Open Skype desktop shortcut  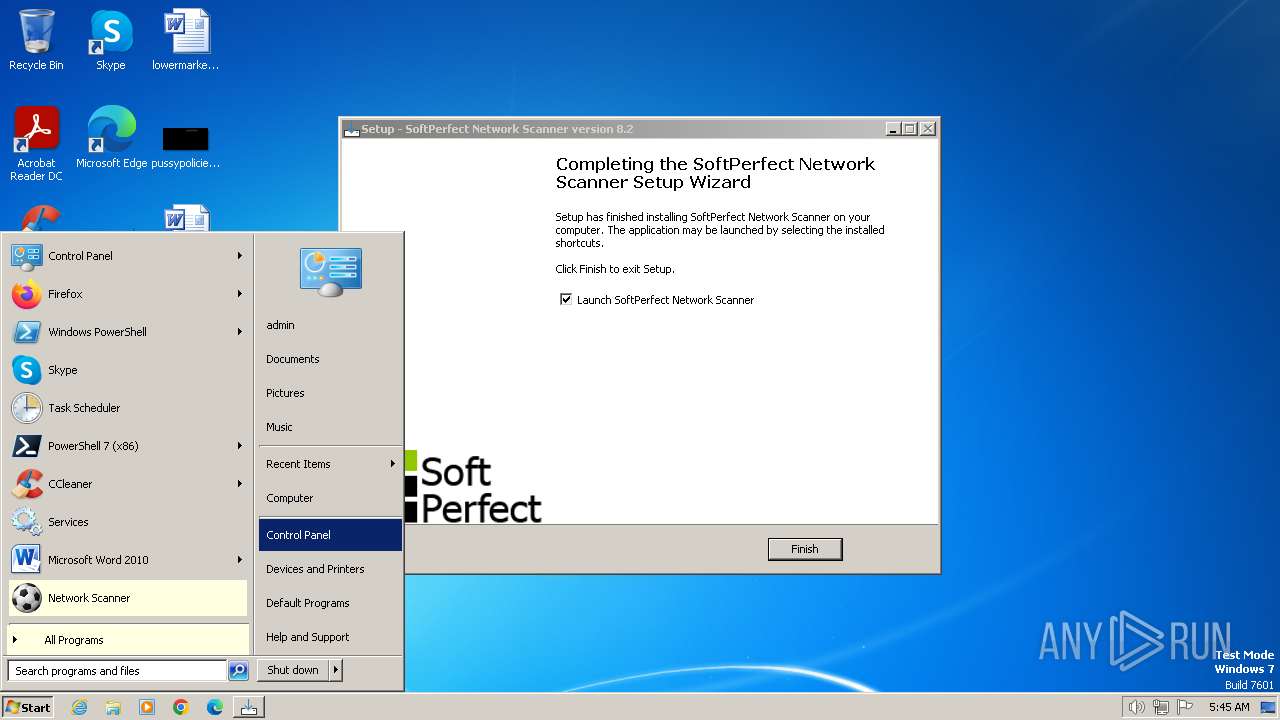click(110, 40)
